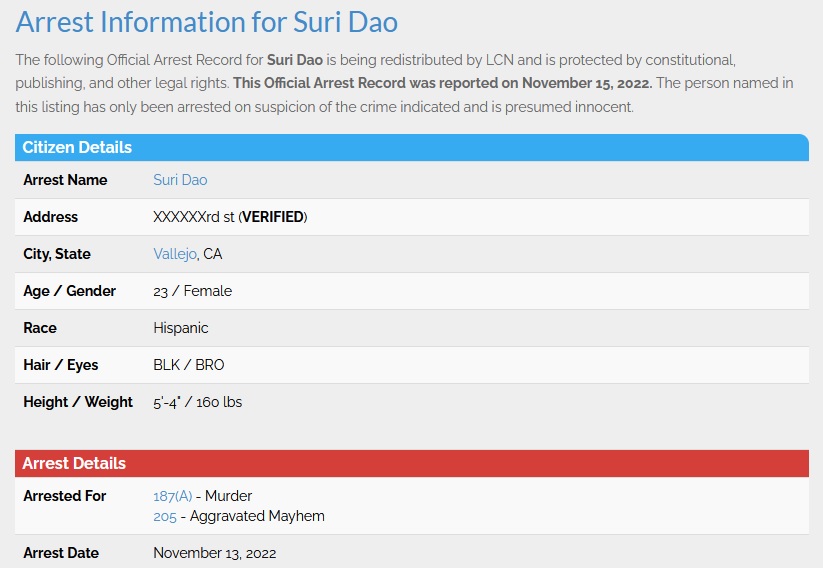Click the VERIFIED address text
Image resolution: width=823 pixels, height=568 pixels.
(x=273, y=217)
